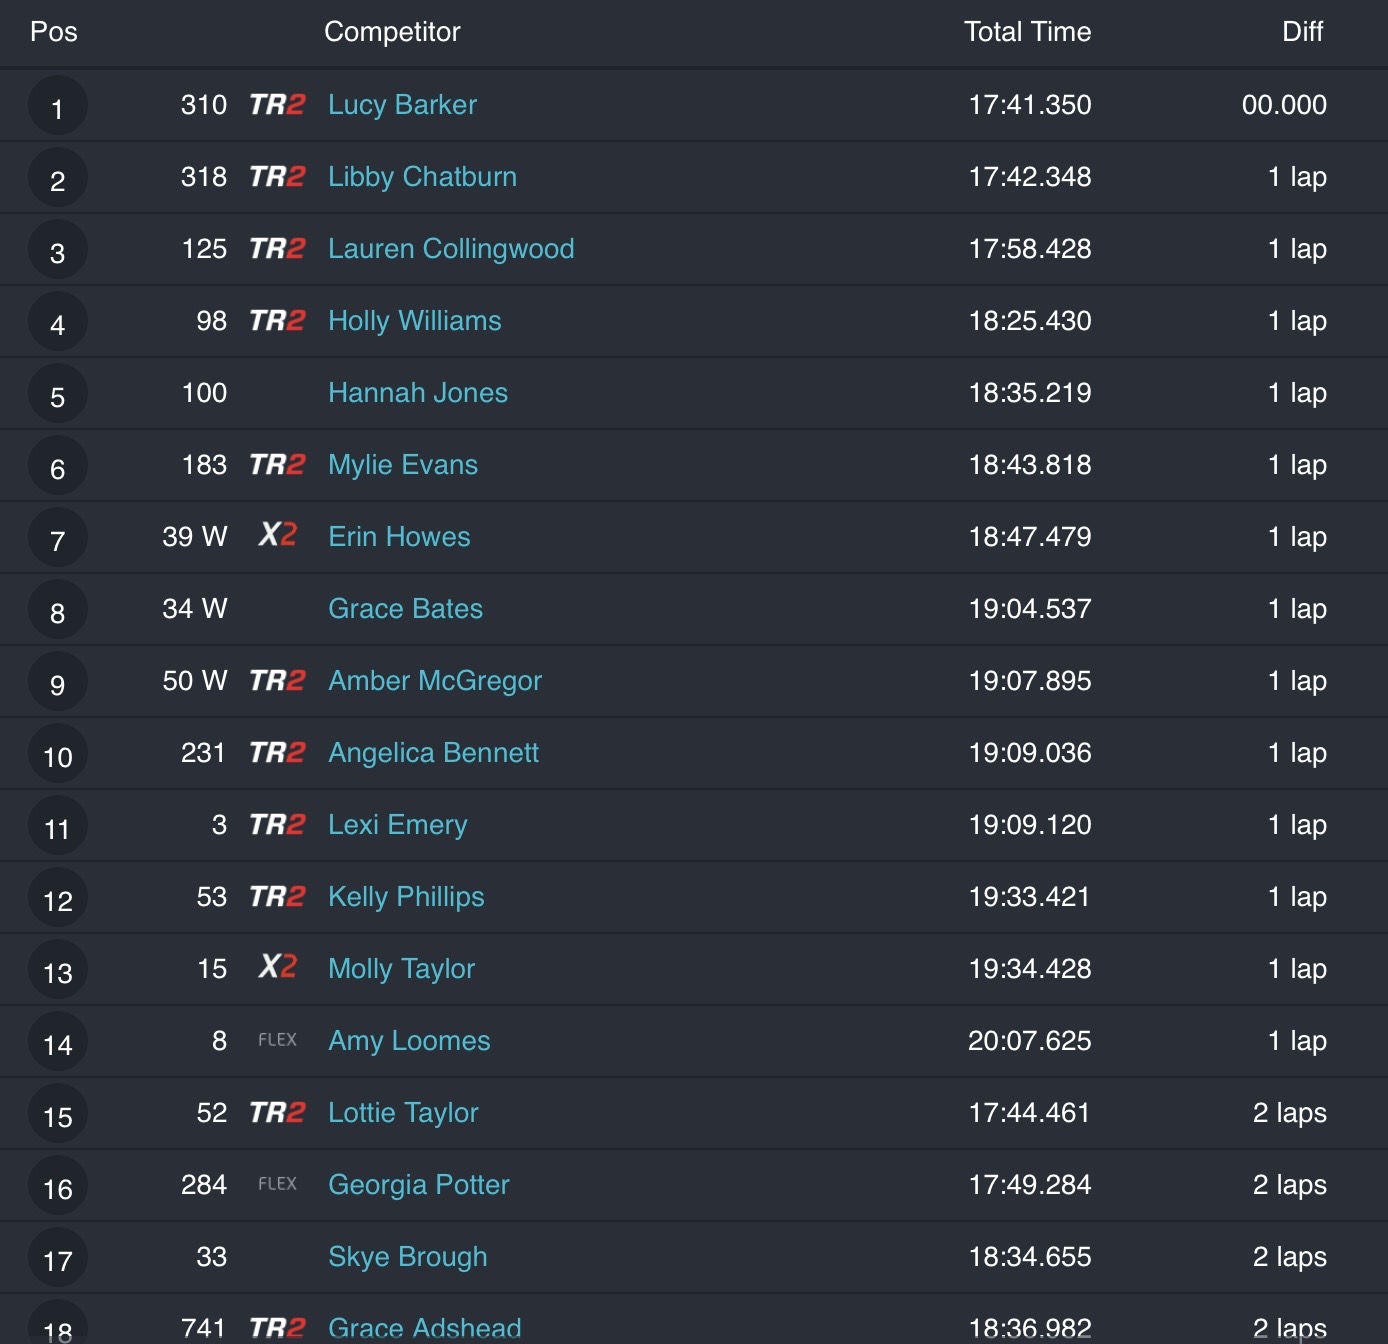This screenshot has height=1344, width=1388.
Task: Select Skye Brough competitor name
Action: (x=407, y=1257)
